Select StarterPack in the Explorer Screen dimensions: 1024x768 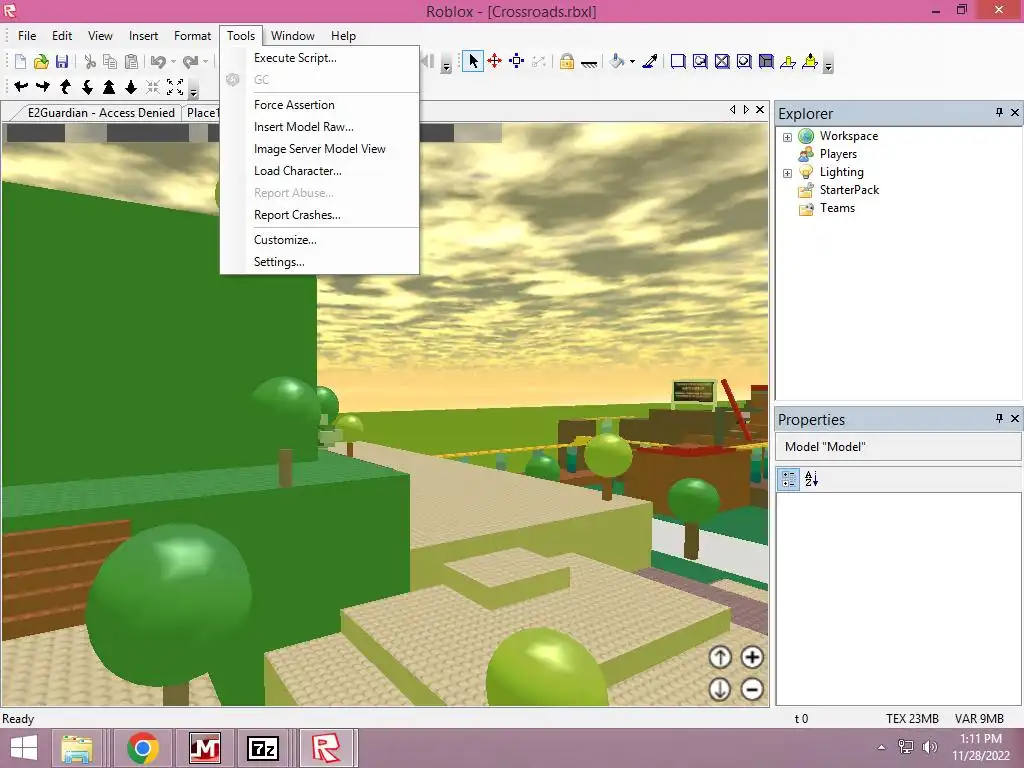pos(849,190)
